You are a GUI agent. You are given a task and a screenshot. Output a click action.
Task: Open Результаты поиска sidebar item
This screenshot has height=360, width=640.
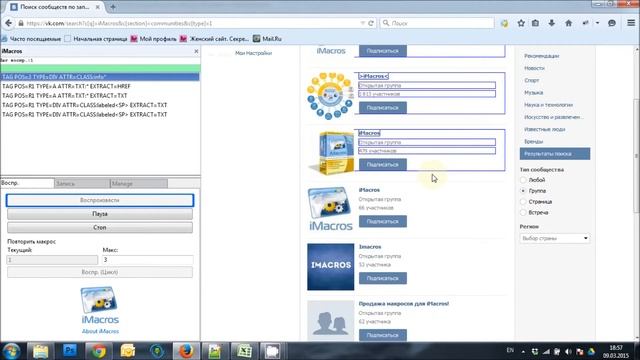coord(555,154)
